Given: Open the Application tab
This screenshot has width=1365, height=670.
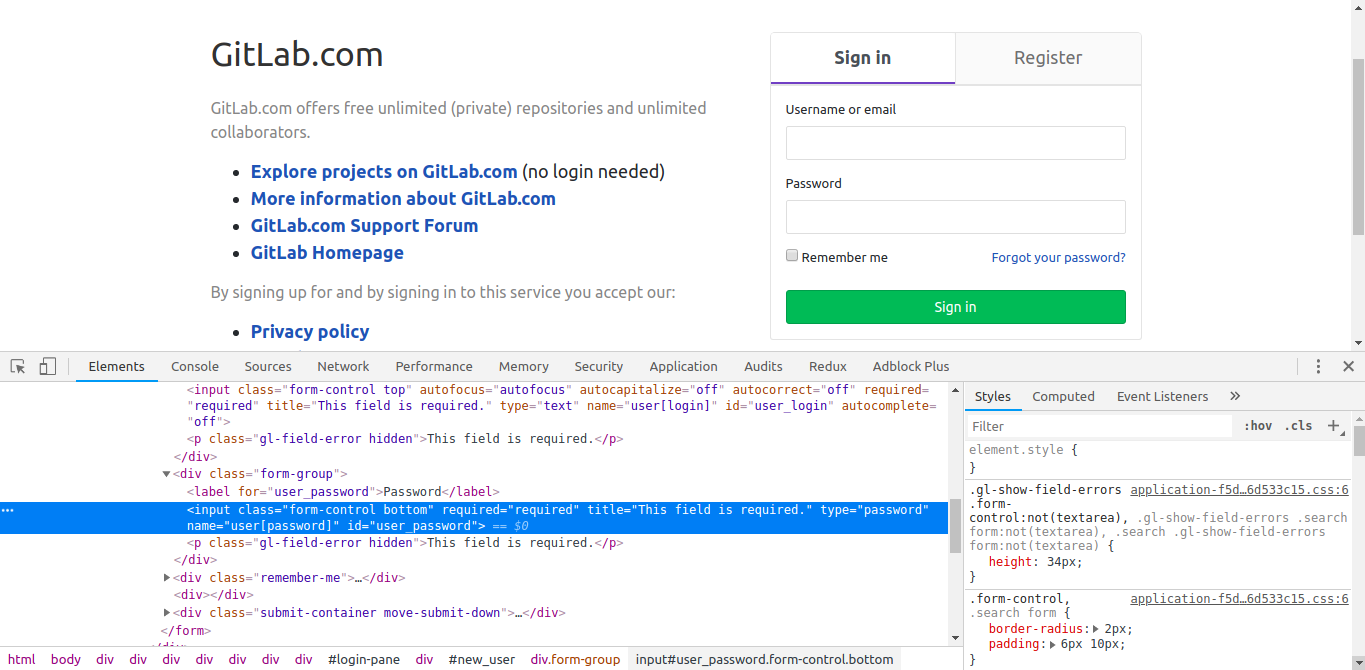Looking at the screenshot, I should [x=684, y=367].
